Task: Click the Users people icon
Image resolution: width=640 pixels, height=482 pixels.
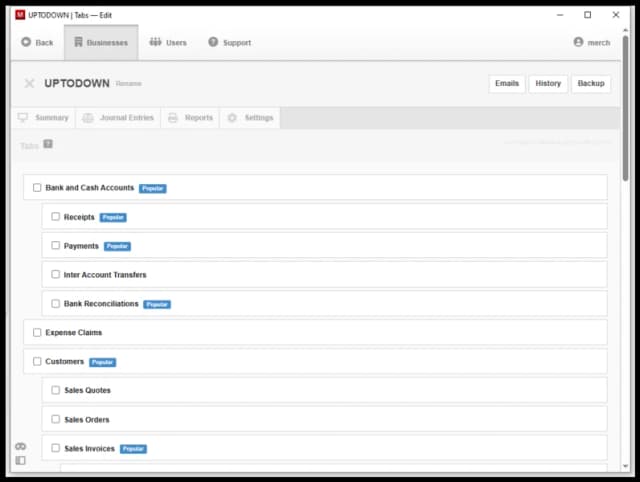Action: tap(155, 42)
